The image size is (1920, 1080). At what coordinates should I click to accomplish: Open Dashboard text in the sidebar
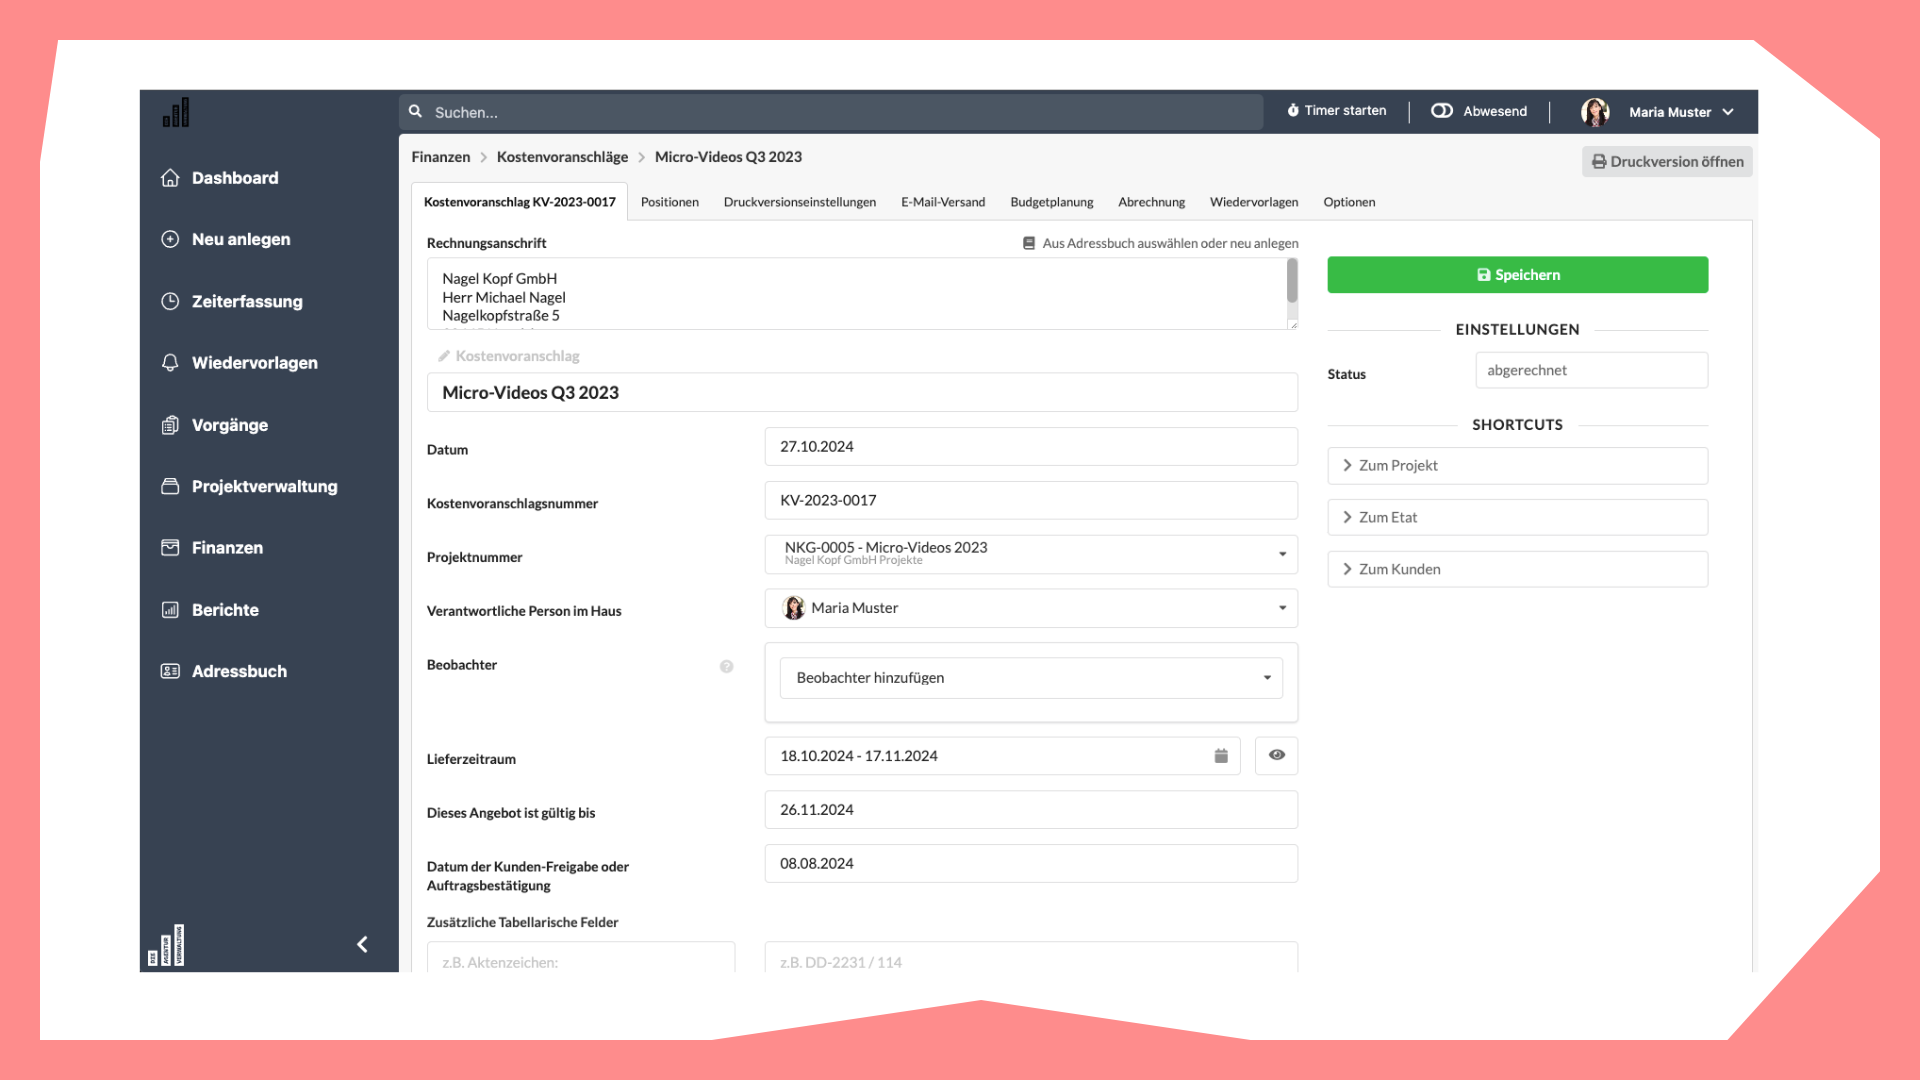point(235,178)
